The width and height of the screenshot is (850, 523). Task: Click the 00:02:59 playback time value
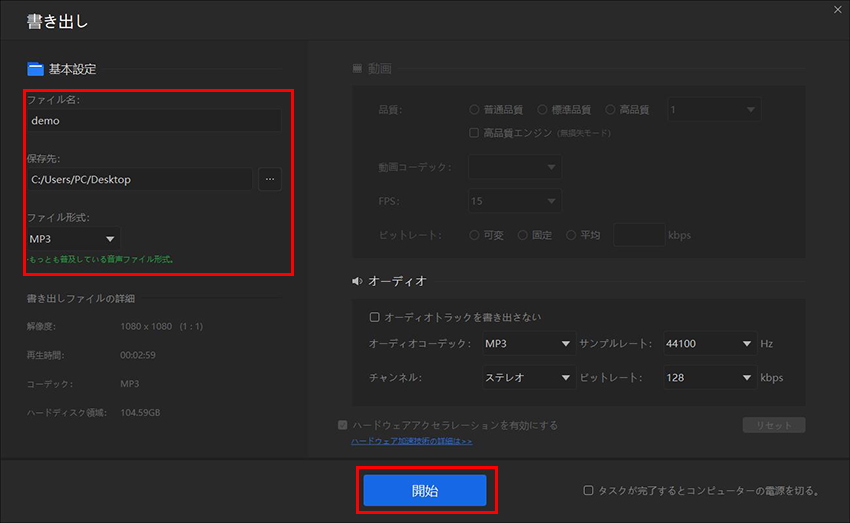pos(138,355)
